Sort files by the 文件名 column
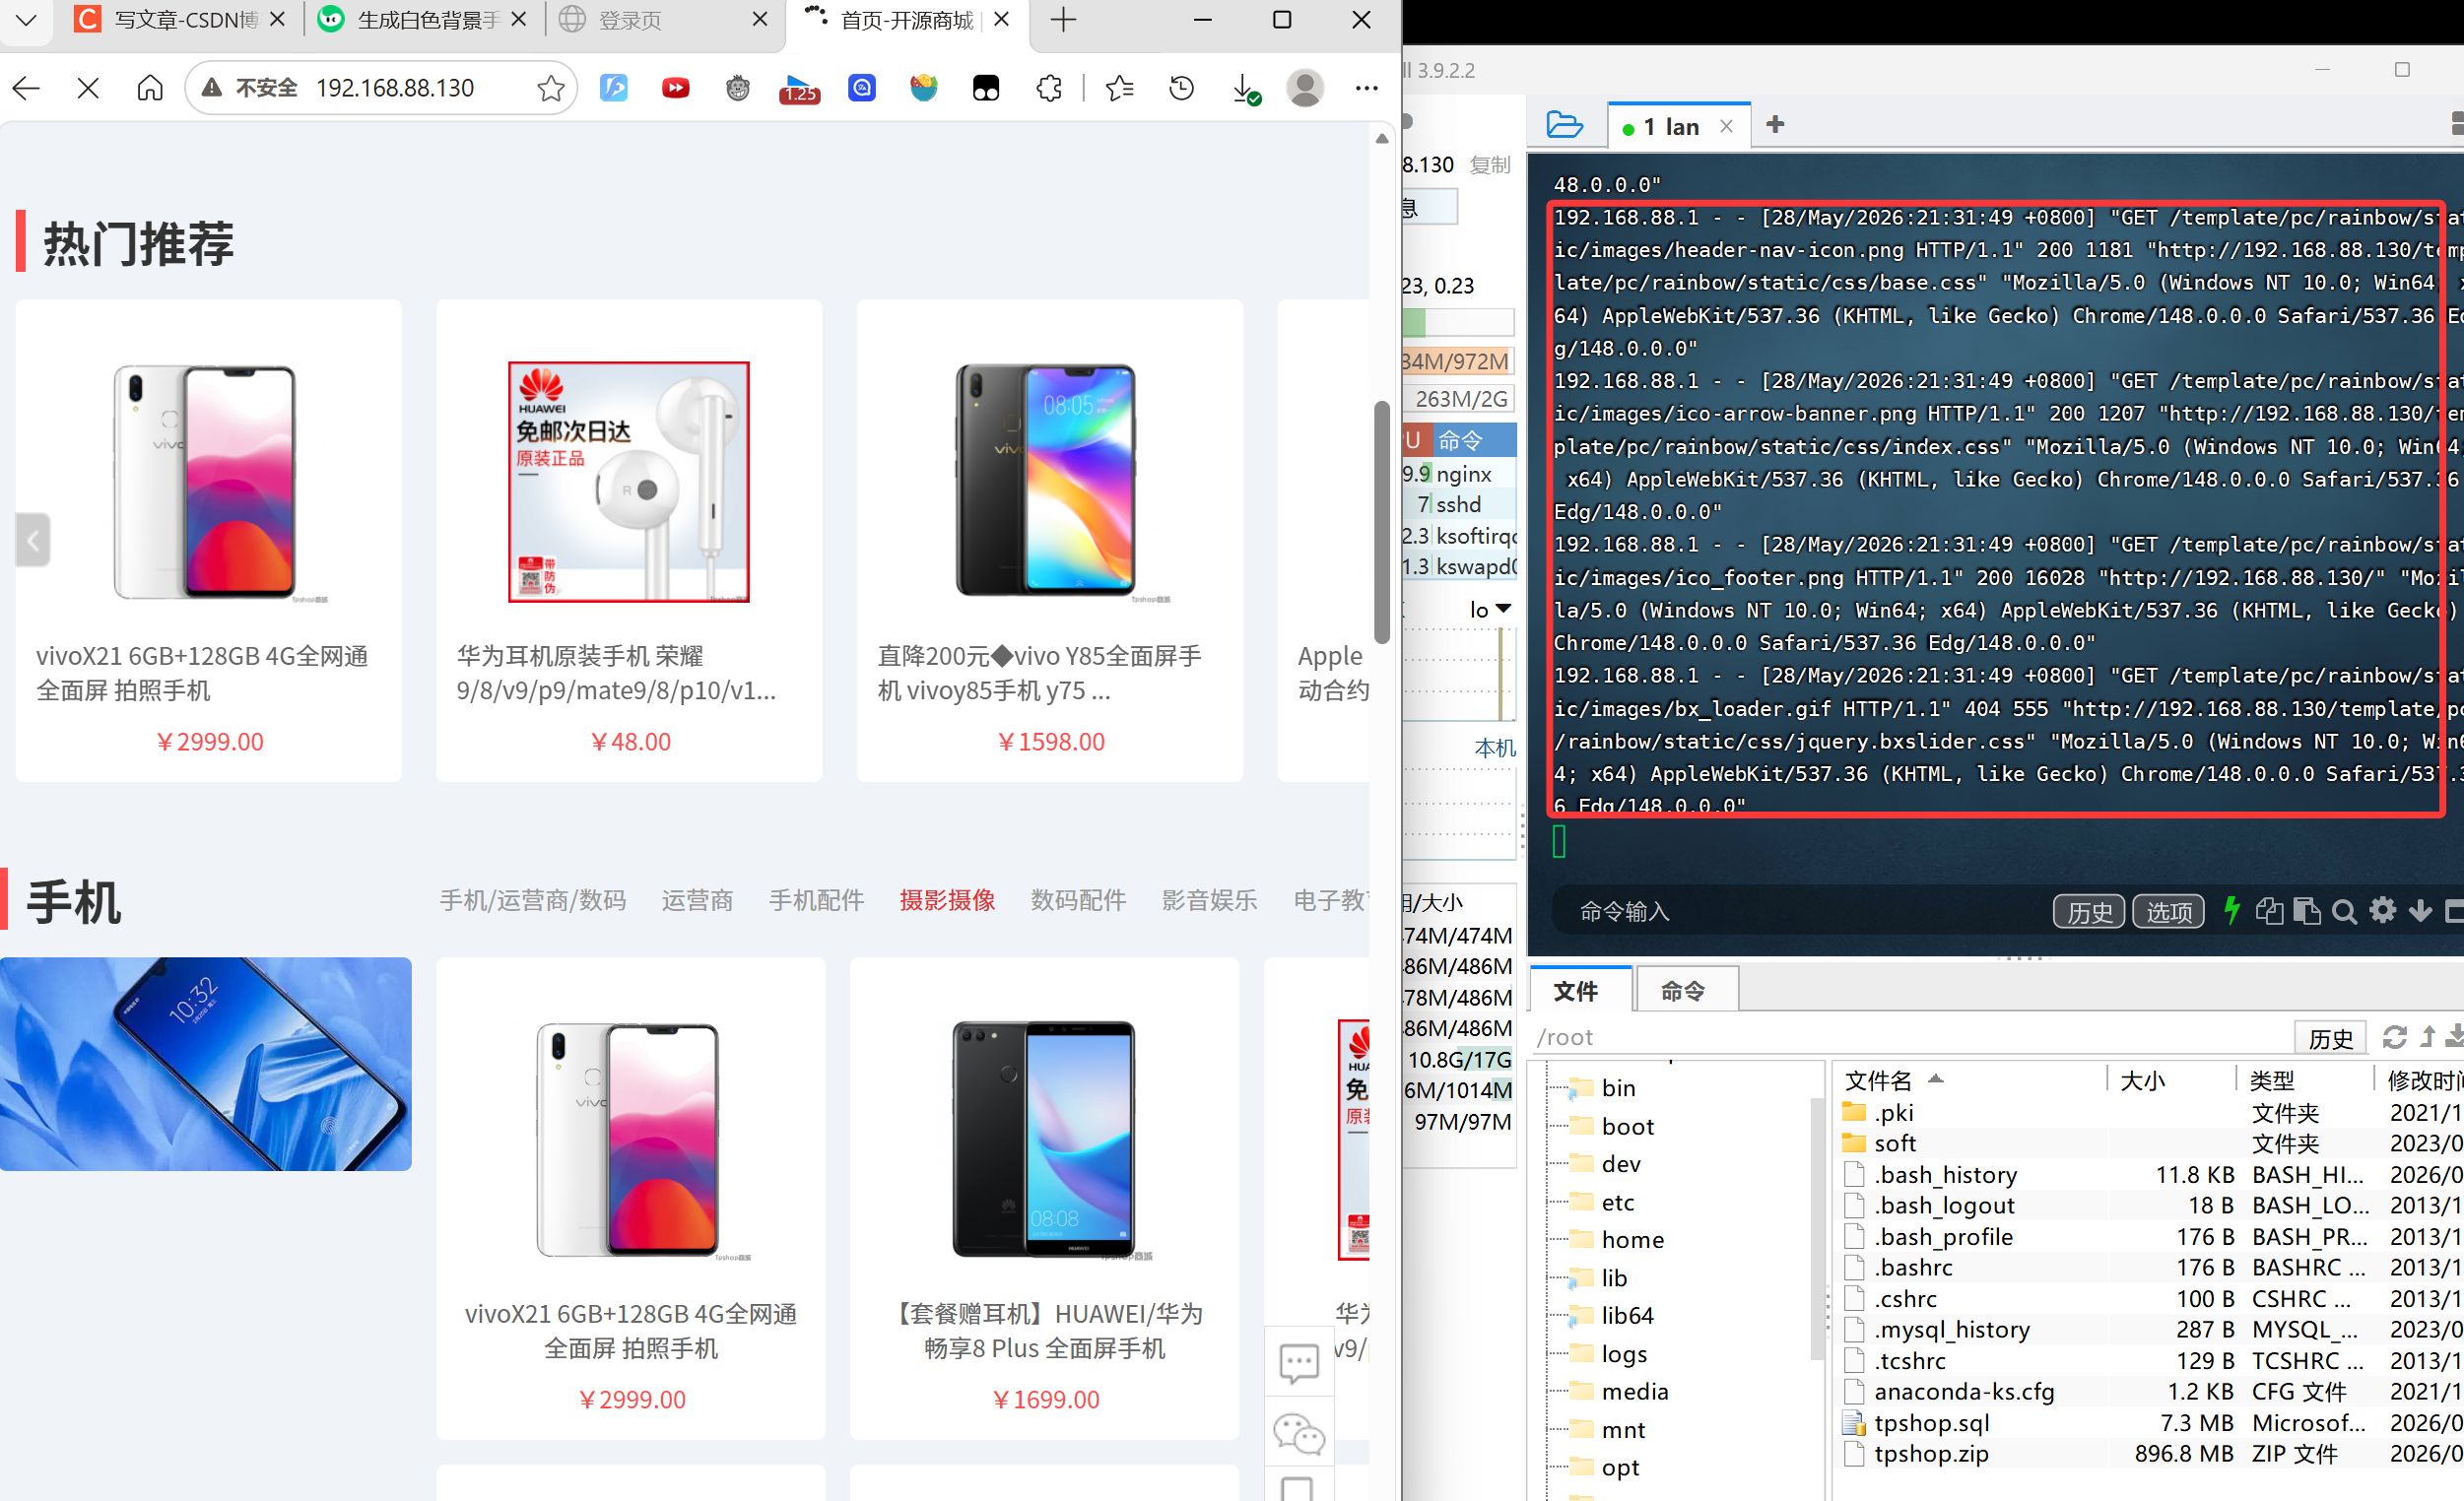Screen dimensions: 2464x1501 point(1878,1080)
